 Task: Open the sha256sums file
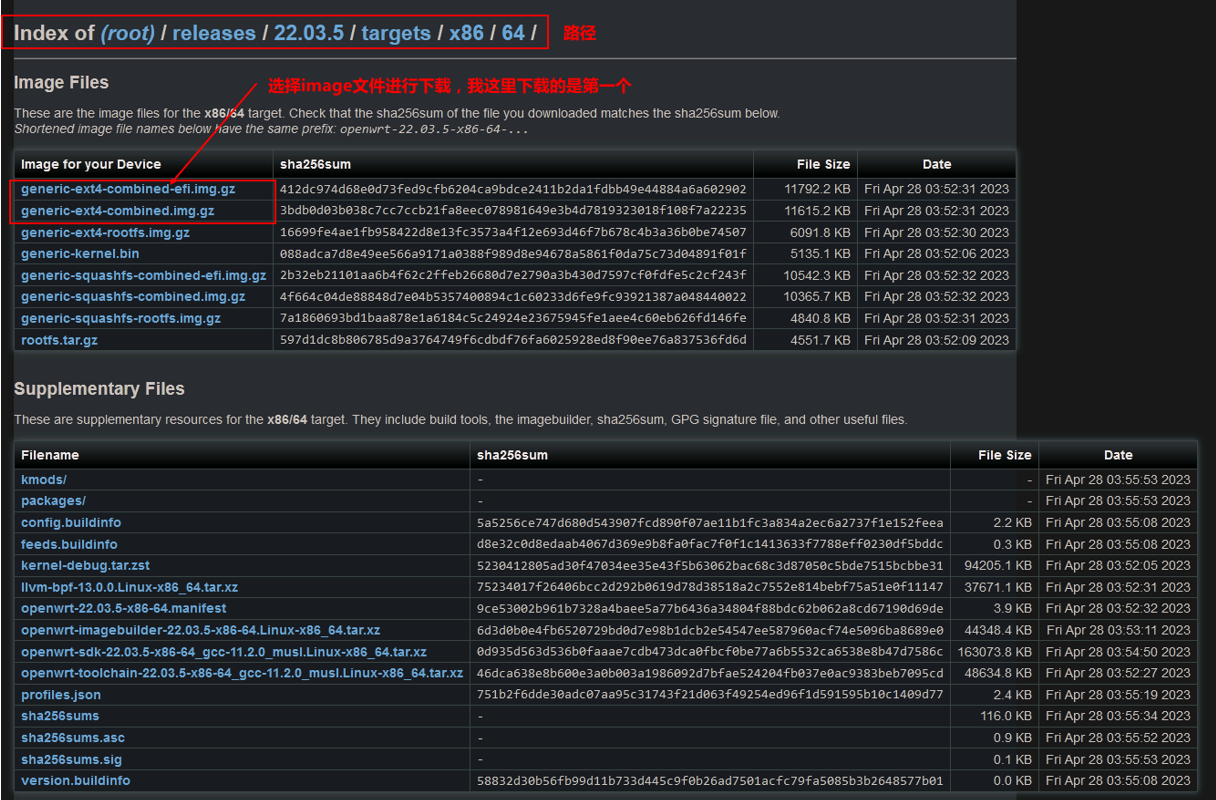coord(60,716)
